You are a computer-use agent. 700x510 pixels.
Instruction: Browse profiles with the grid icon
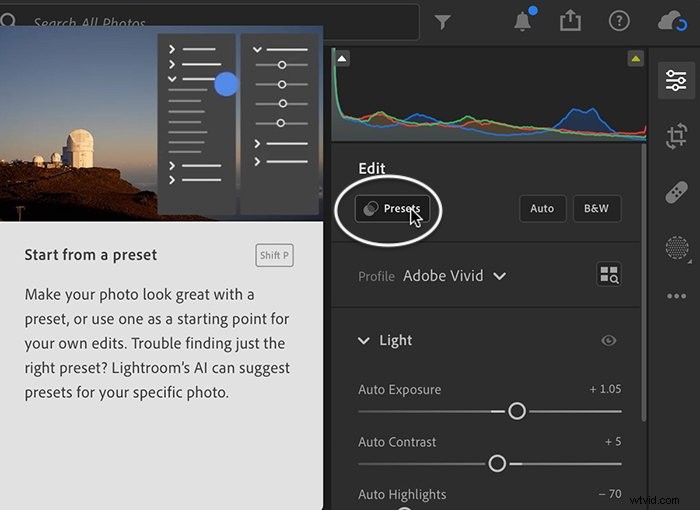point(608,274)
